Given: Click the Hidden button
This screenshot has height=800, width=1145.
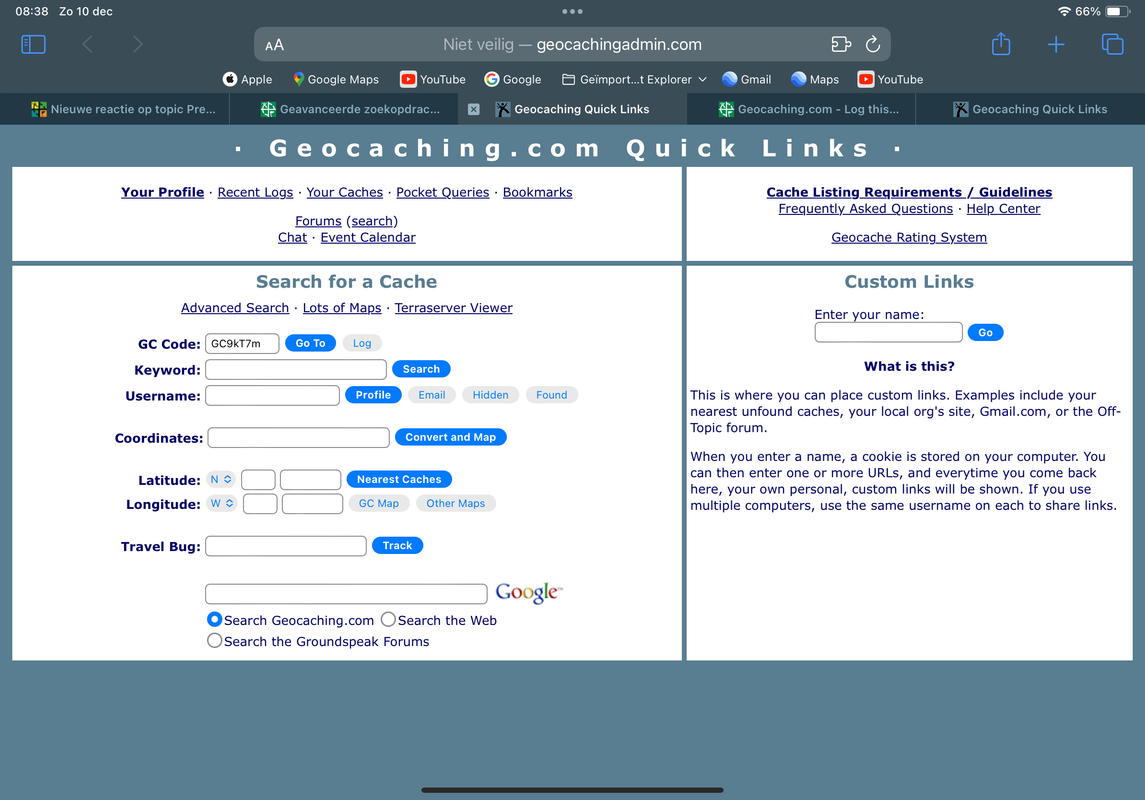Looking at the screenshot, I should [x=491, y=395].
